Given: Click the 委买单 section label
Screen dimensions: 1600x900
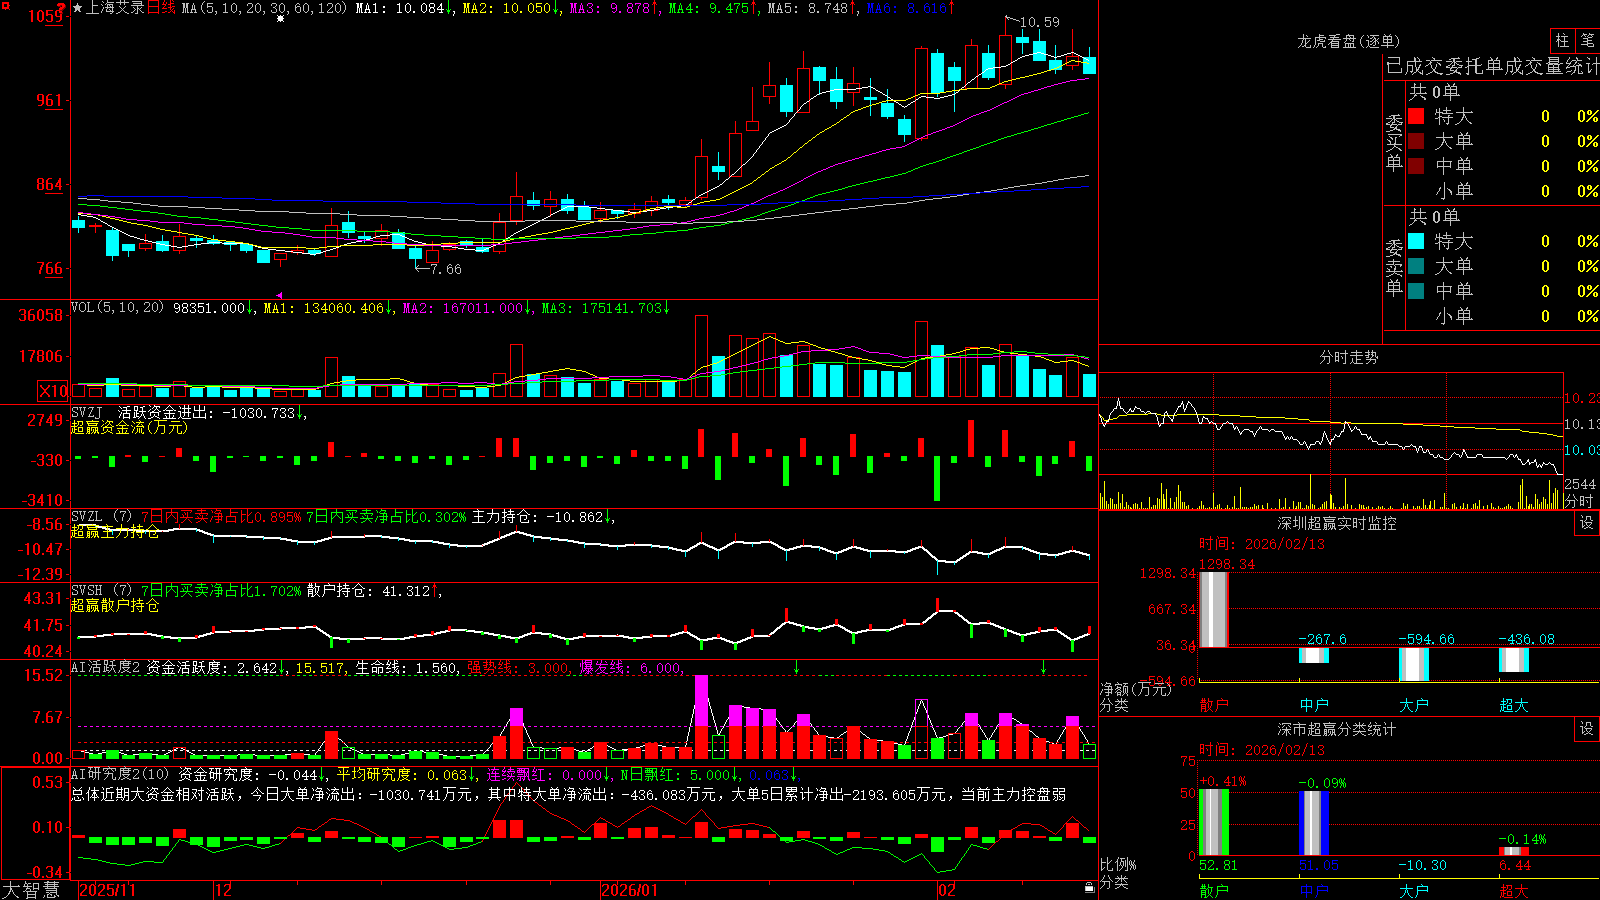Looking at the screenshot, I should coord(1394,142).
